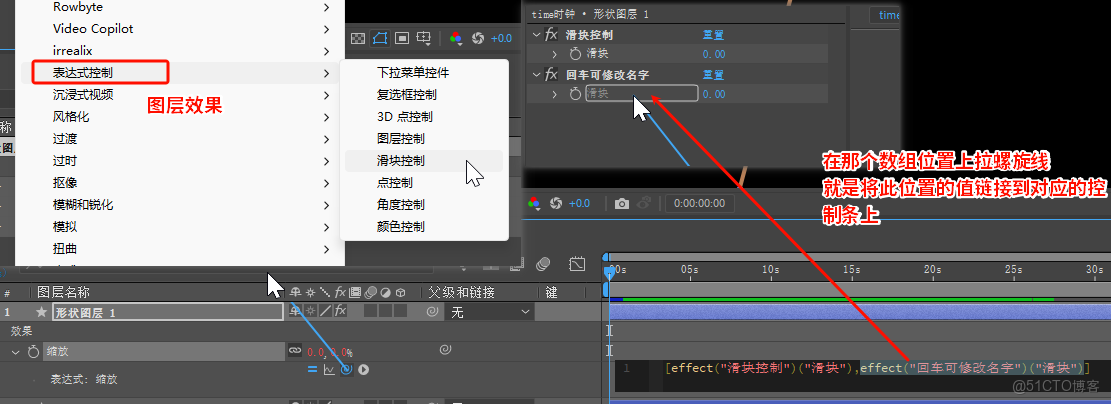Open show channel icon beside the snapshot camera
1111x404 pixels.
pos(535,203)
